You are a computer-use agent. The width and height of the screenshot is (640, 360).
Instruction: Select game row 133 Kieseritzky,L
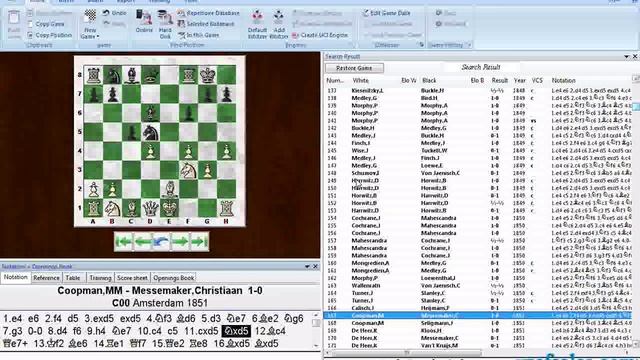(478, 91)
